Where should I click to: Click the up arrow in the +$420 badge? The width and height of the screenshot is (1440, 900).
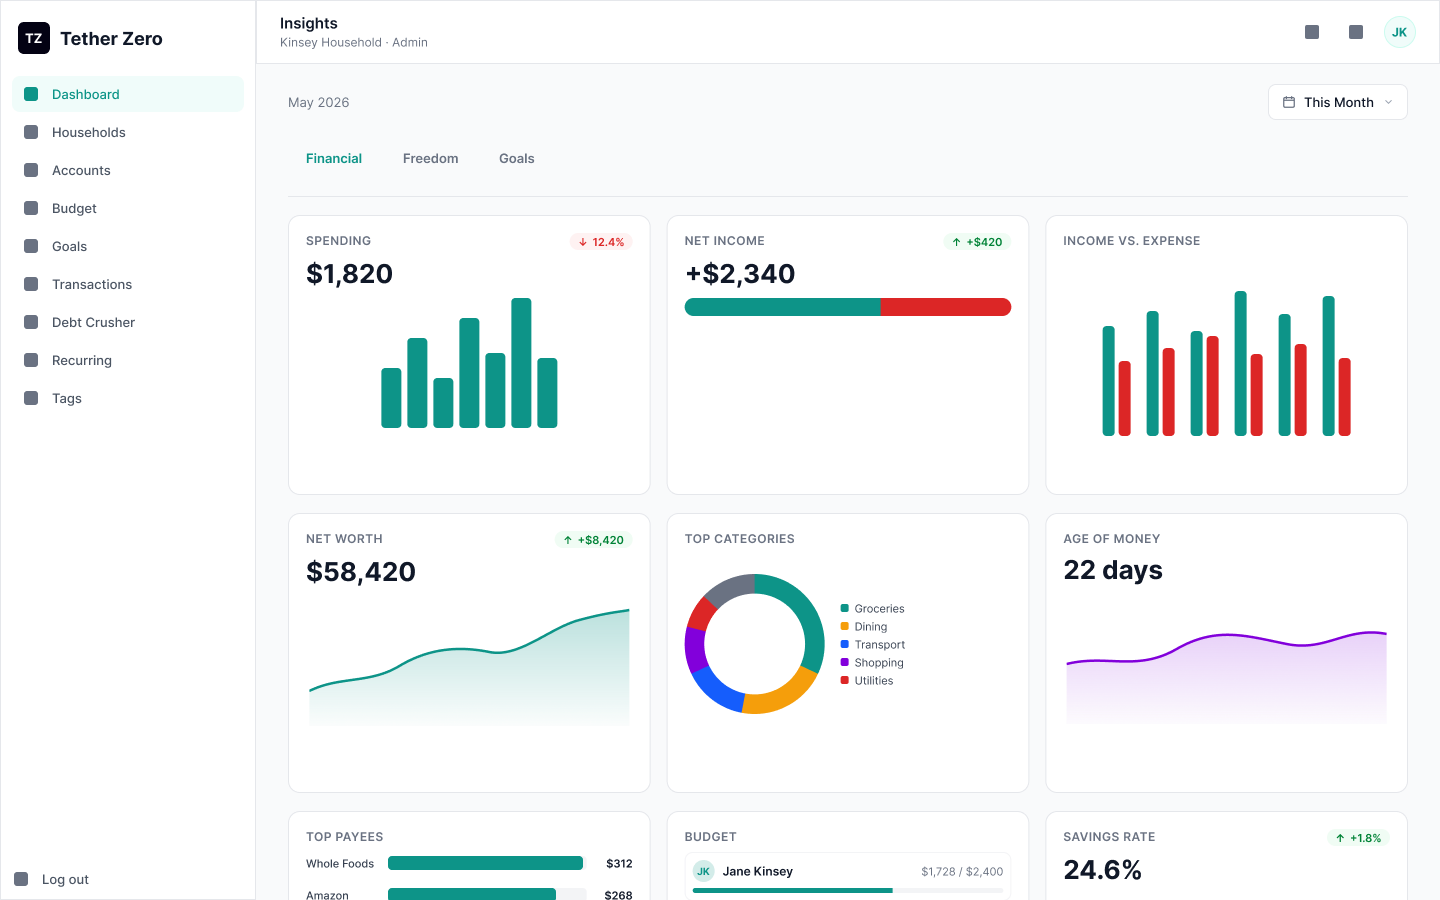pos(957,242)
